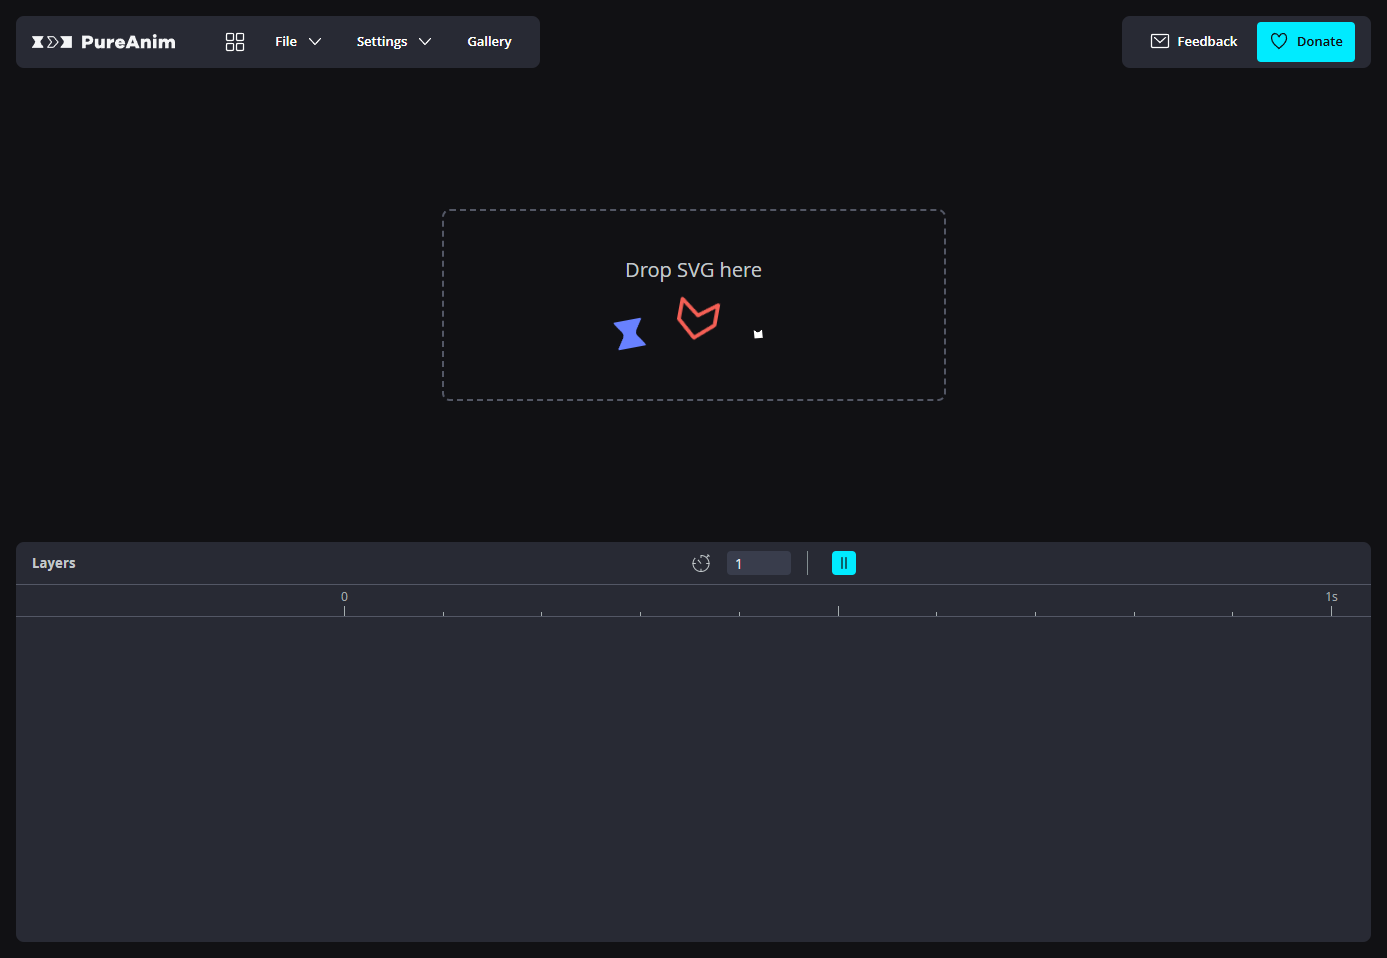The height and width of the screenshot is (958, 1387).
Task: Click the PureAnim brand name text
Action: (128, 42)
